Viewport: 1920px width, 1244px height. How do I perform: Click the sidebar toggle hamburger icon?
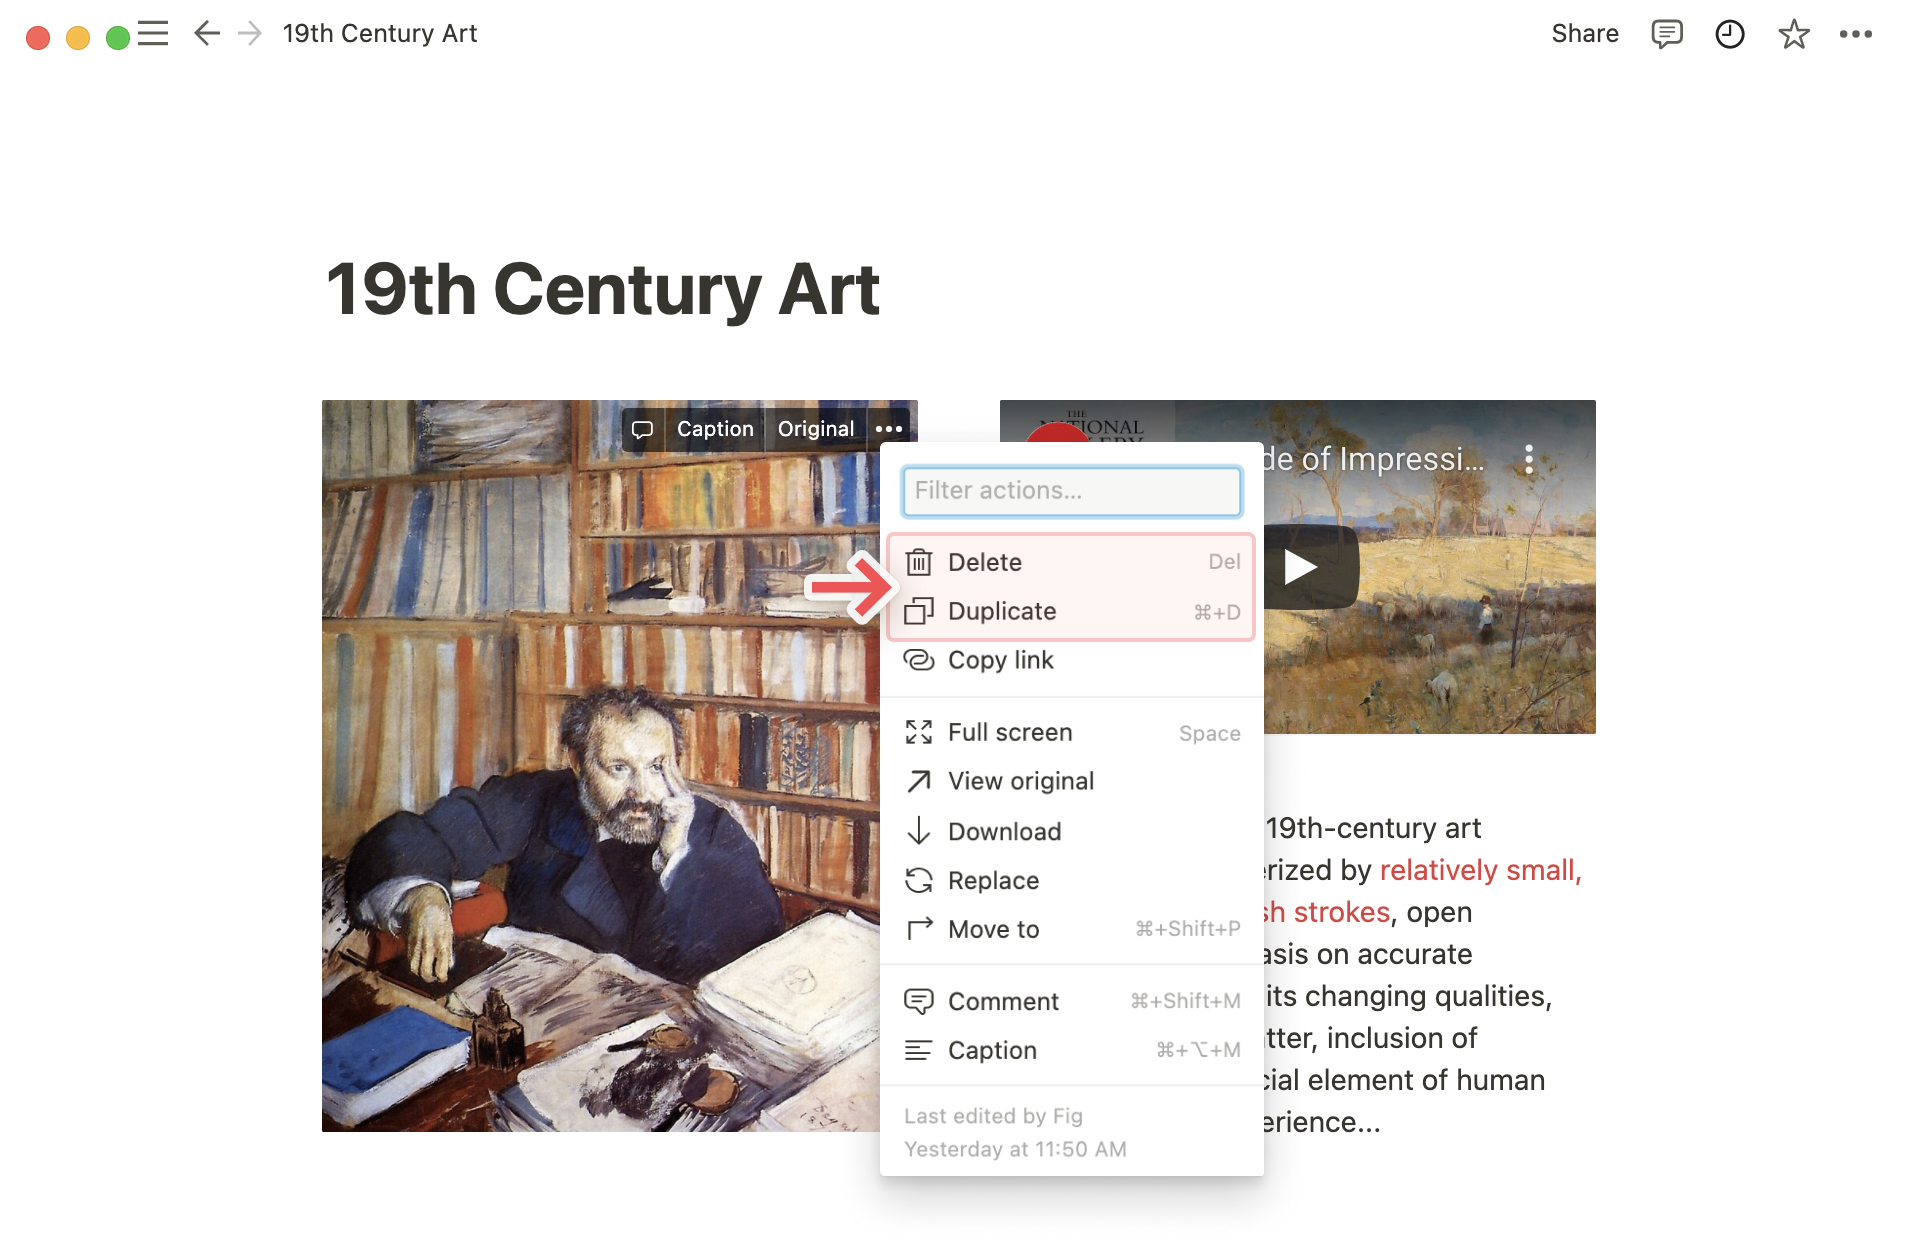[x=154, y=34]
